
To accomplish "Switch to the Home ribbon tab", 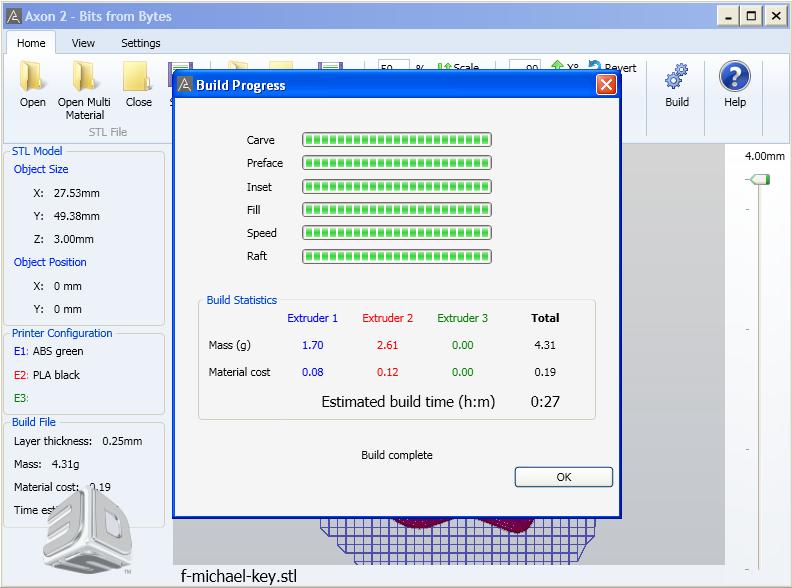I will [31, 43].
